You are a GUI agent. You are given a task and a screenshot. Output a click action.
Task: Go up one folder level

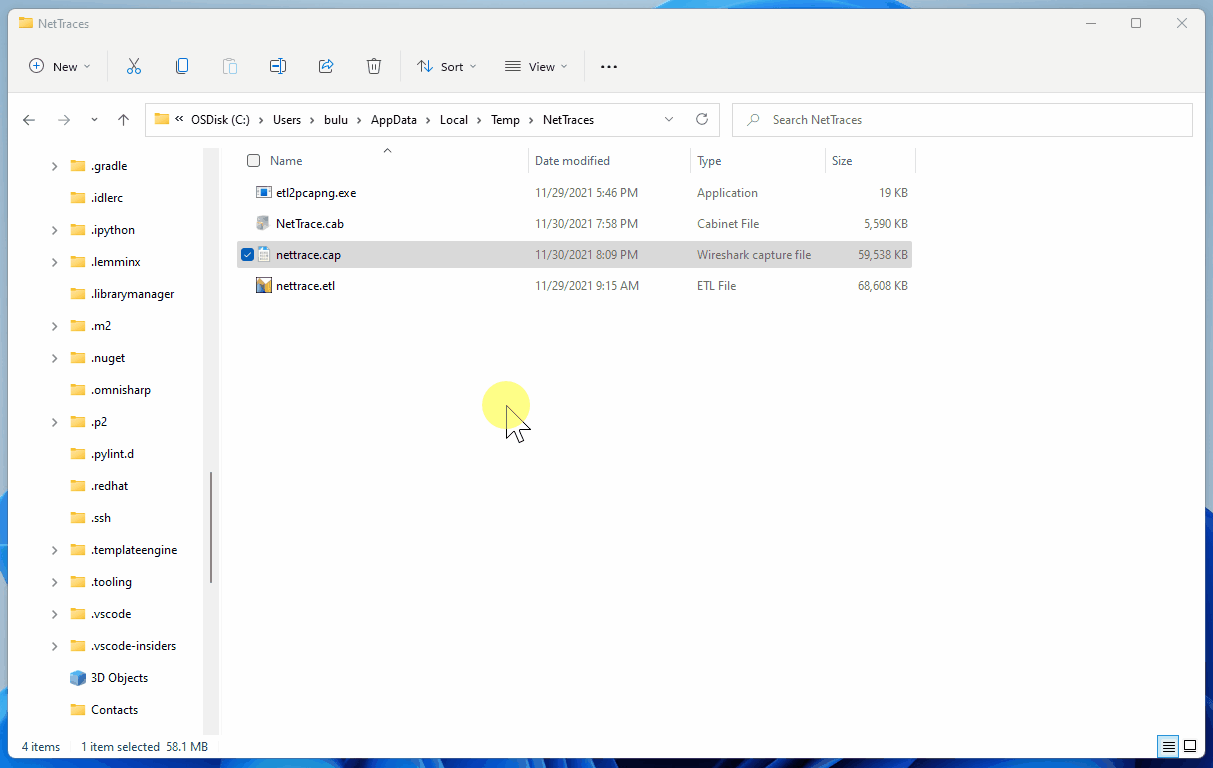click(124, 120)
